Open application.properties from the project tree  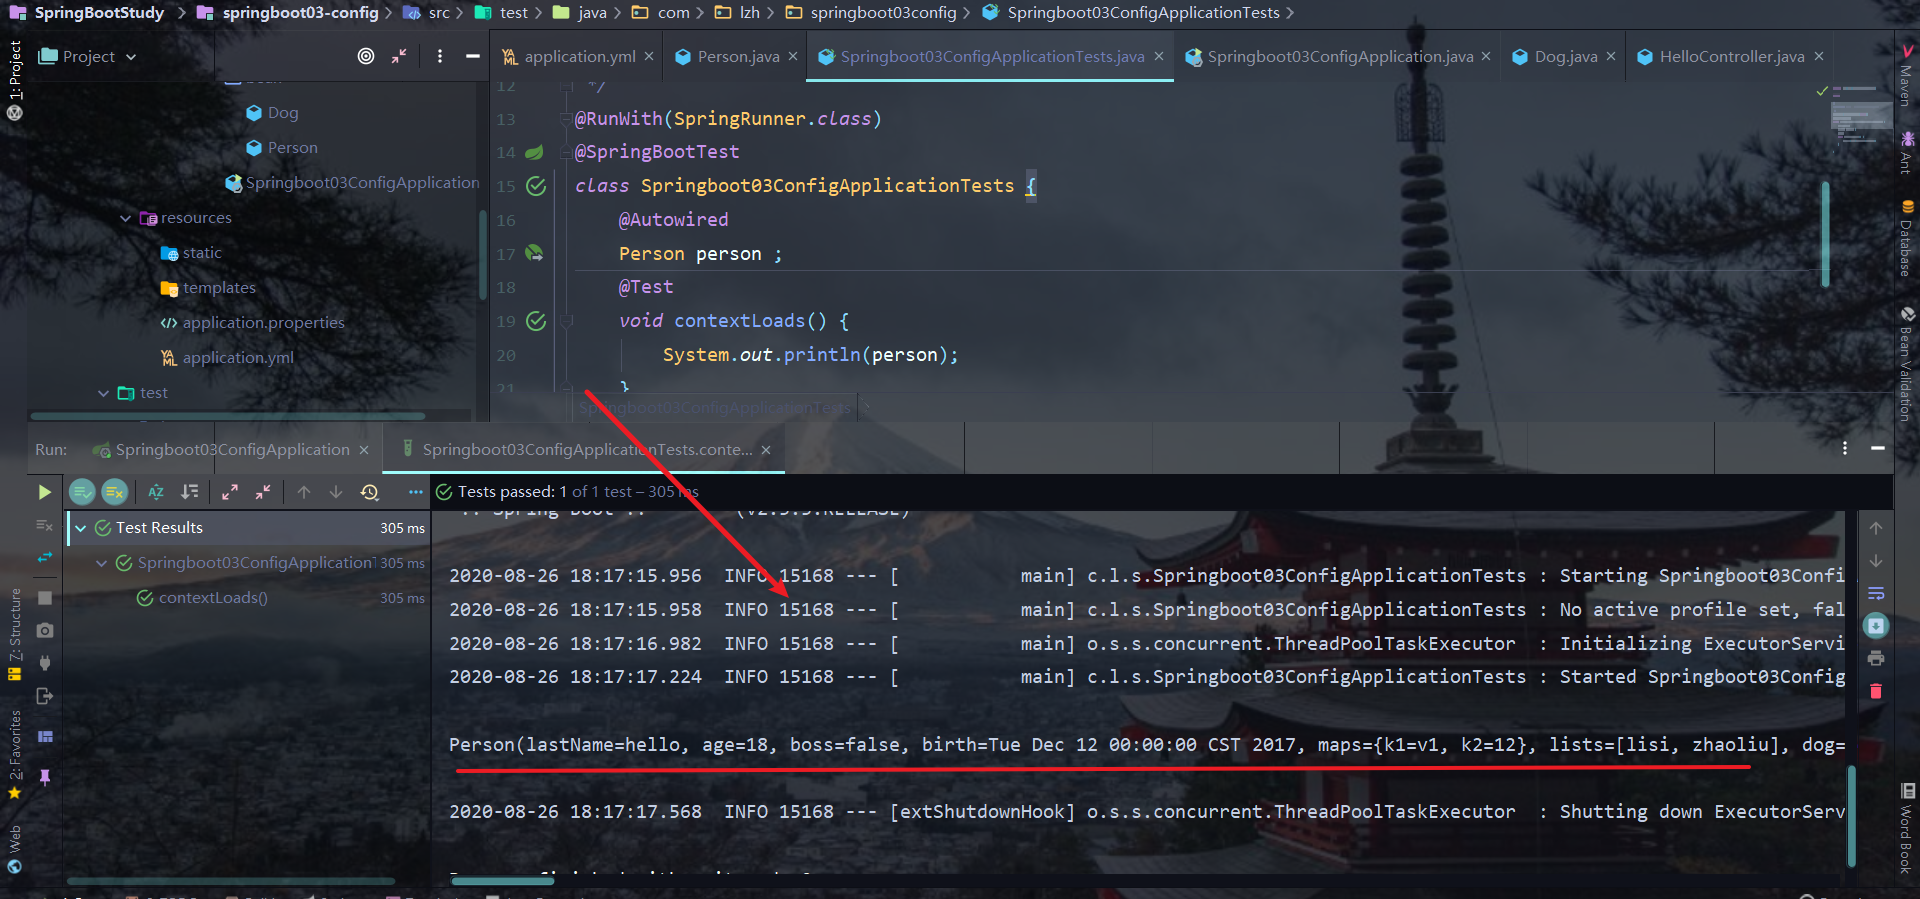tap(262, 323)
